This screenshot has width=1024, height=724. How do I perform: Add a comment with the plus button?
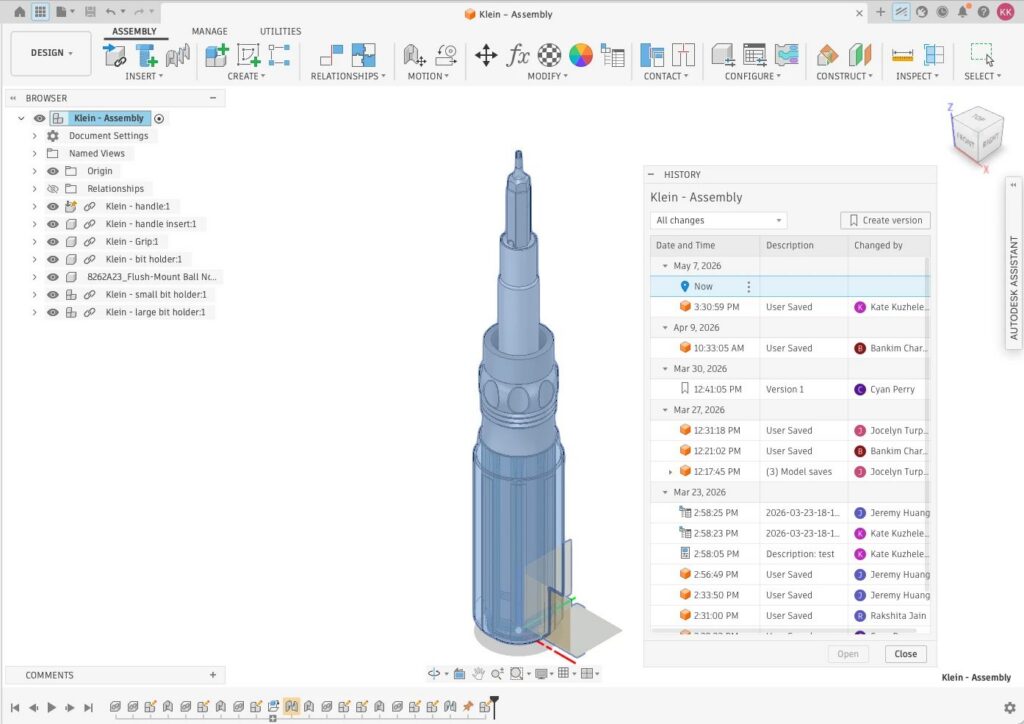213,675
